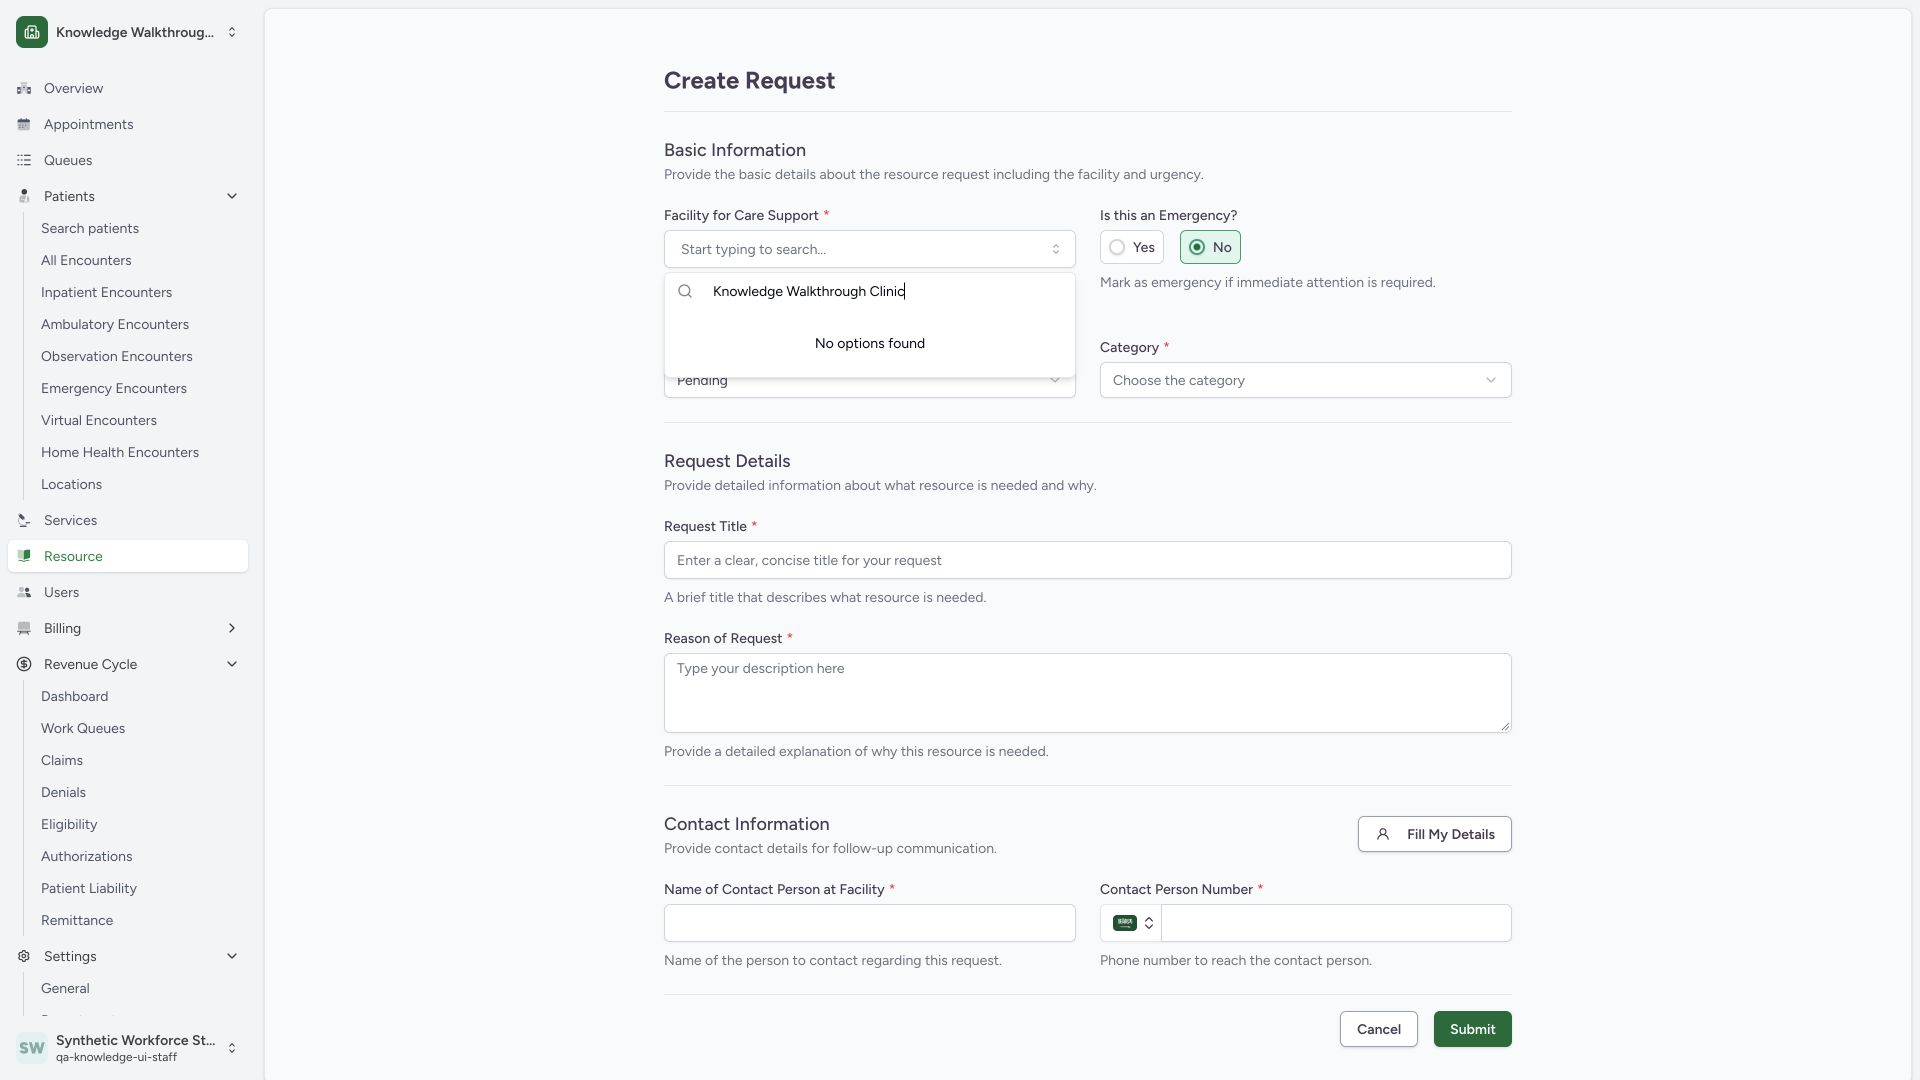Collapse the Revenue Cycle section chevron
Image resolution: width=1920 pixels, height=1080 pixels.
tap(232, 664)
